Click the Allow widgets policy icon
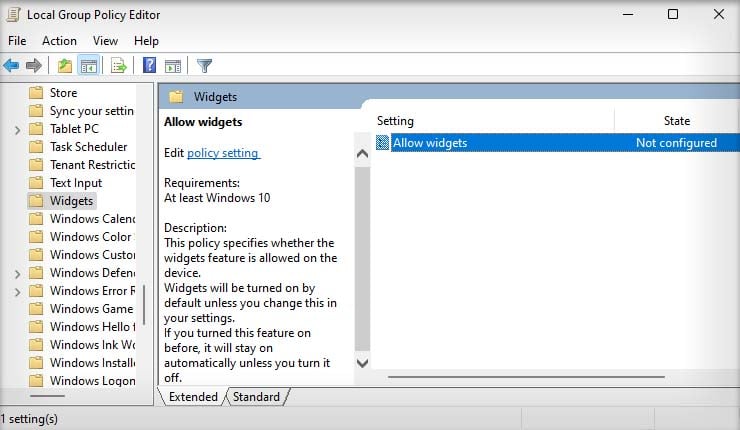This screenshot has width=740, height=430. [x=382, y=143]
